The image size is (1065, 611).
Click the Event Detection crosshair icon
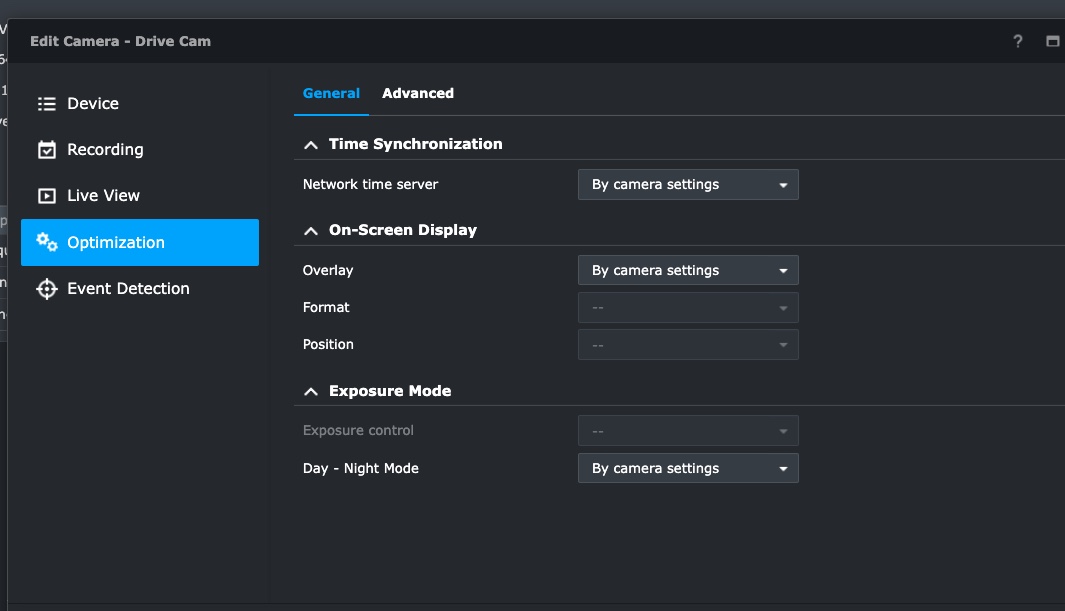click(45, 288)
